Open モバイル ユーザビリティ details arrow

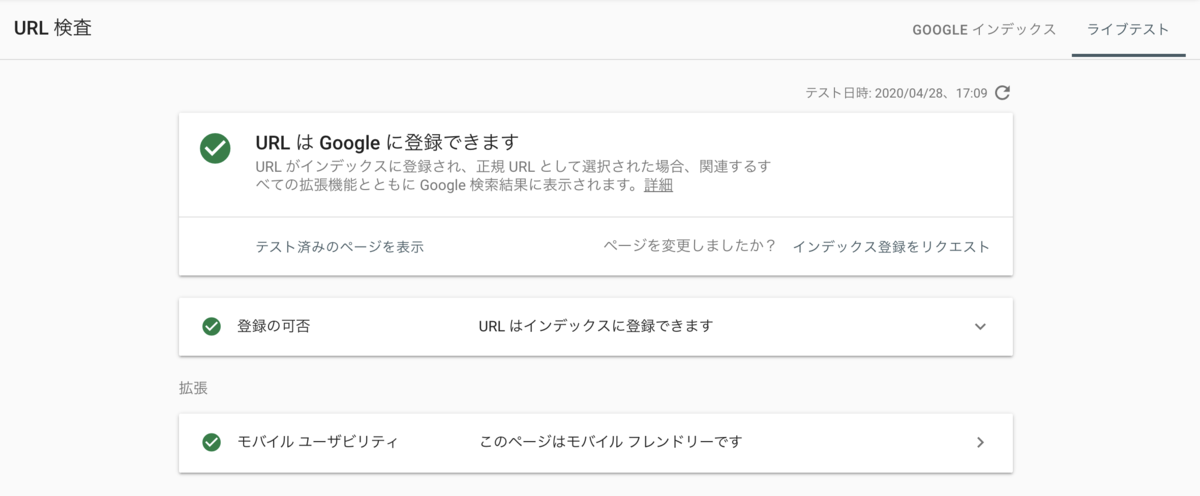(x=980, y=442)
